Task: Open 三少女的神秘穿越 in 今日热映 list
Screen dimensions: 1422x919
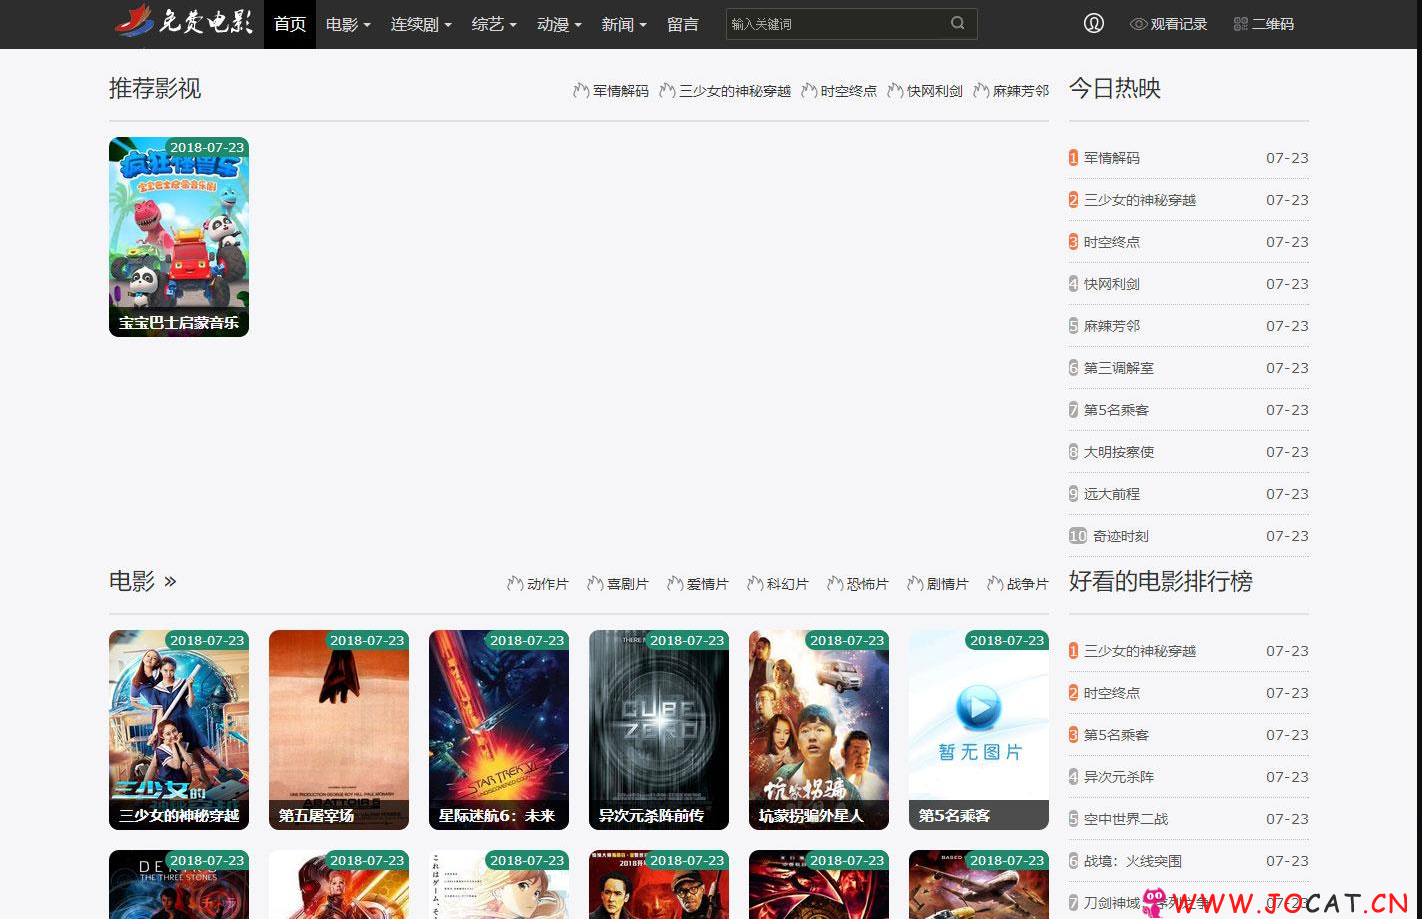Action: (1140, 200)
